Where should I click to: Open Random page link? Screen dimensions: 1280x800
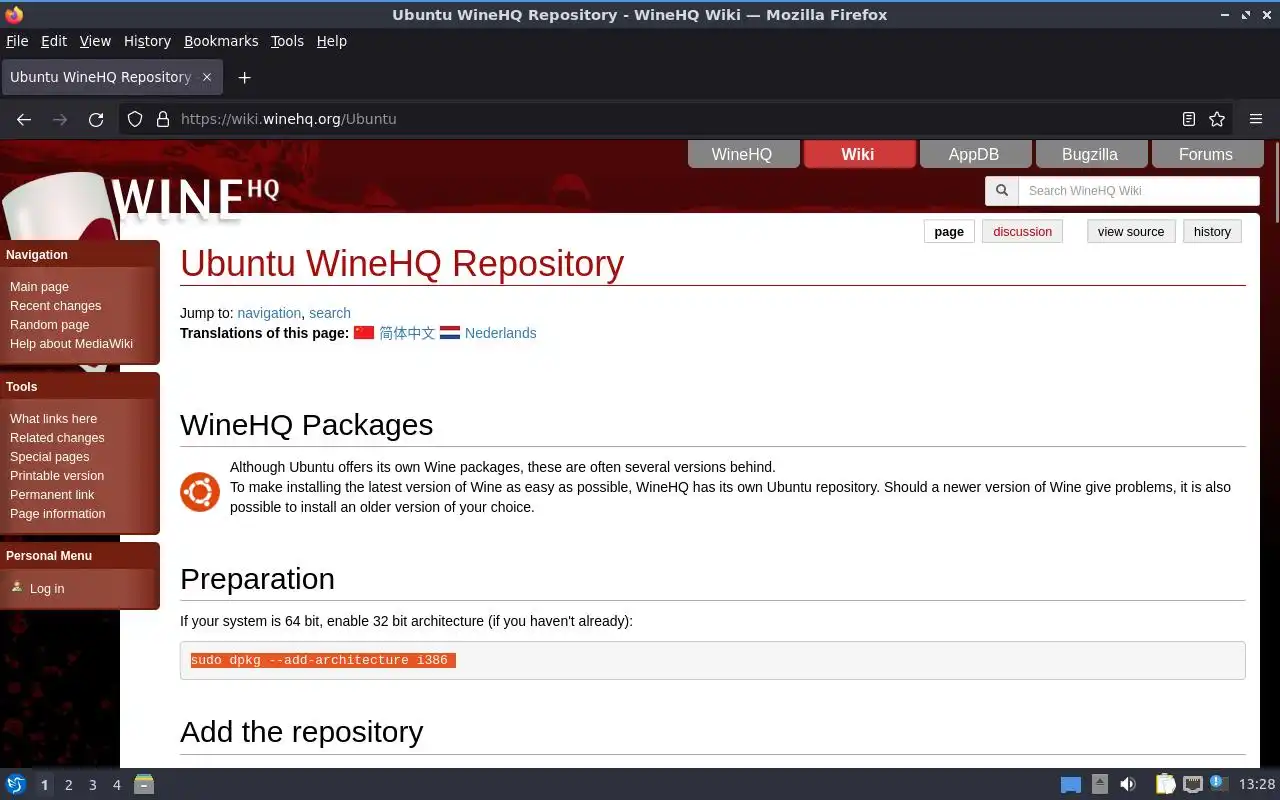point(49,324)
